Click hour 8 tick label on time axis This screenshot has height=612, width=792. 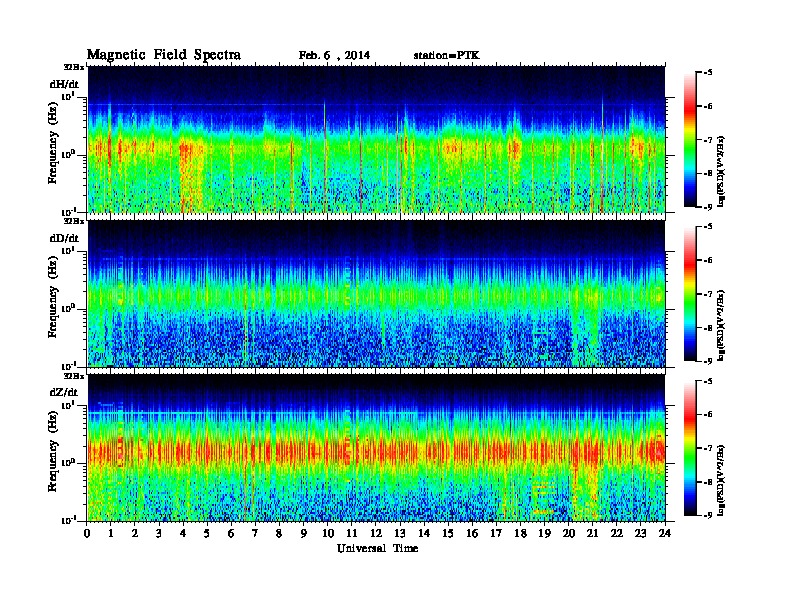tap(279, 533)
